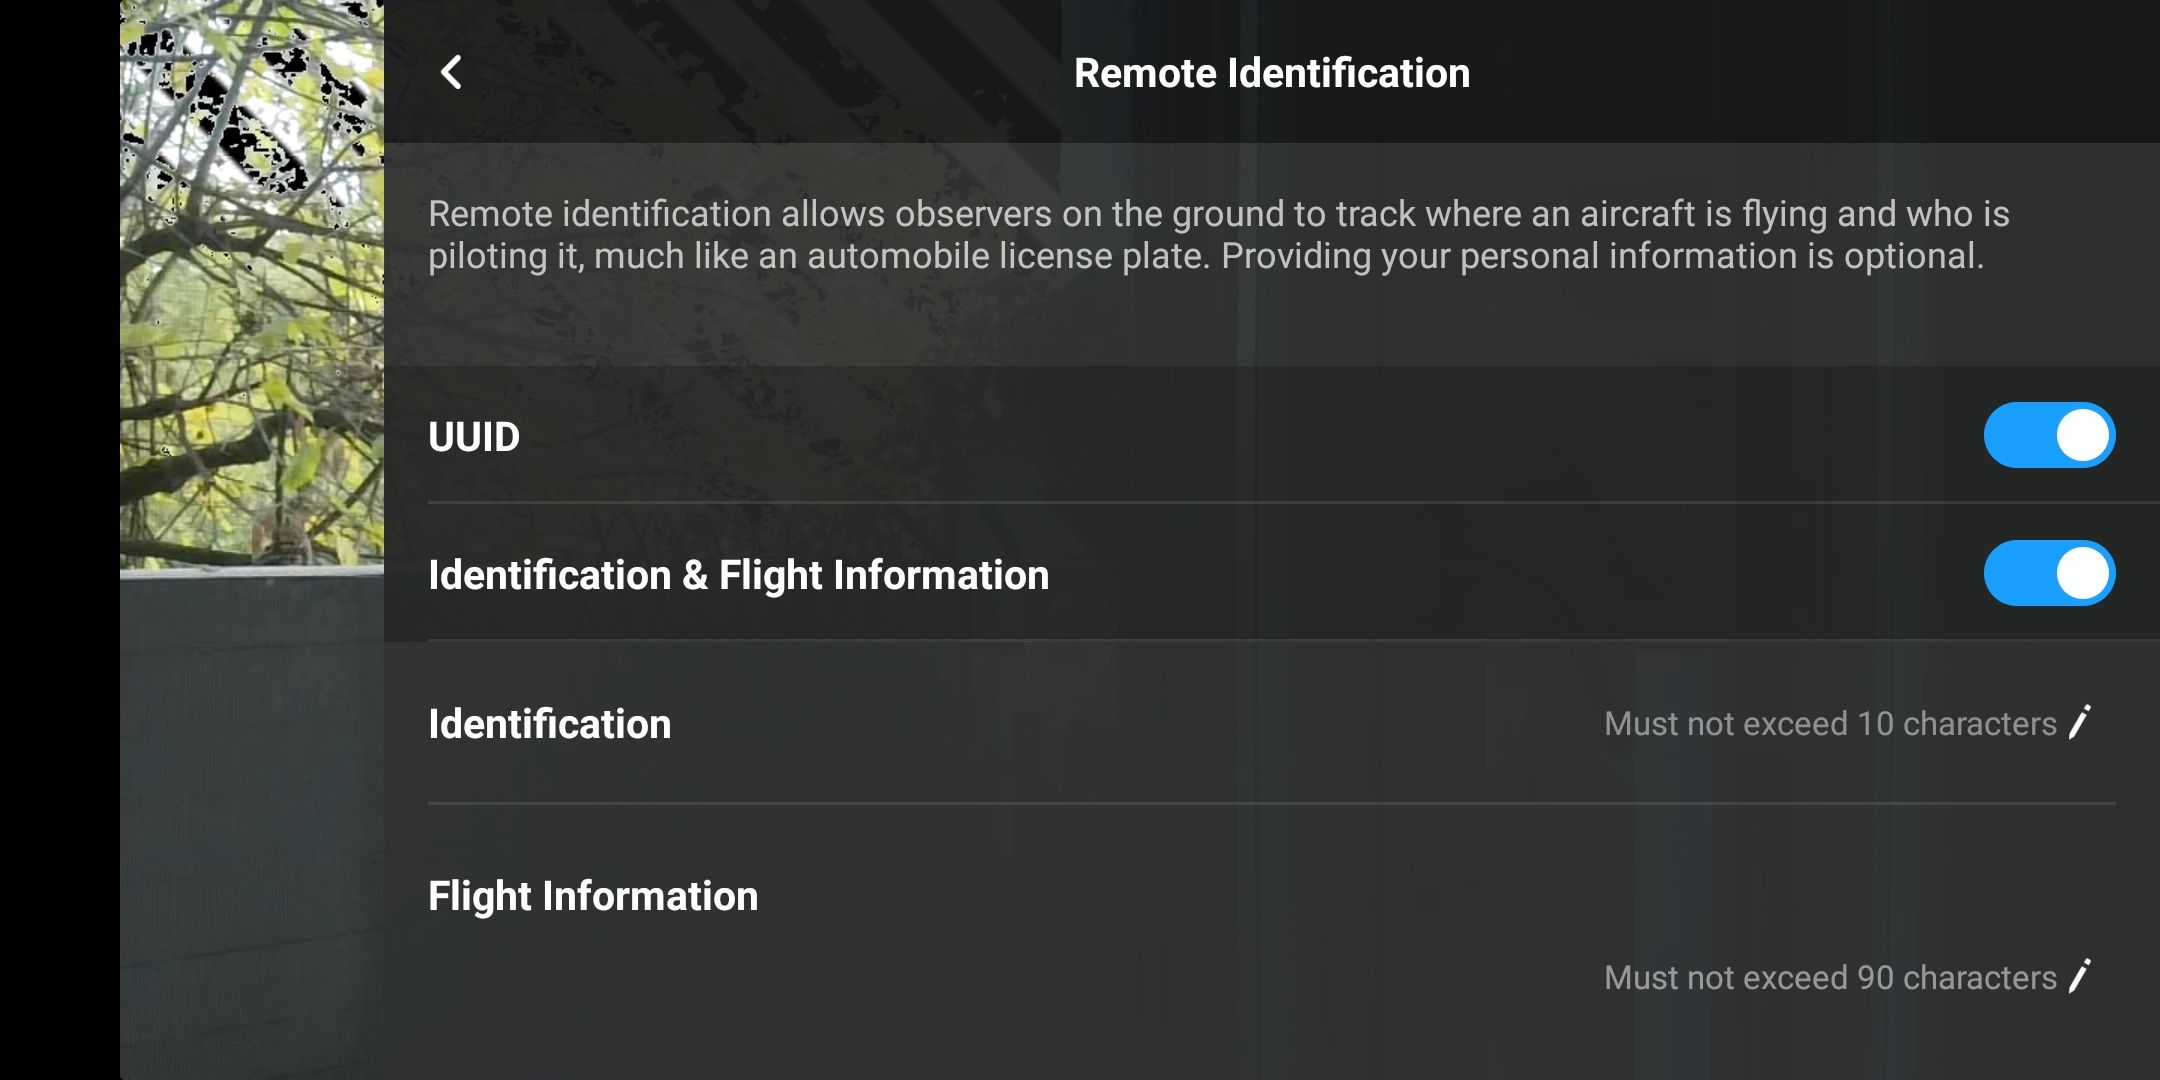The width and height of the screenshot is (2160, 1080).
Task: Tap the divider line below the Identification row
Action: 1270,803
